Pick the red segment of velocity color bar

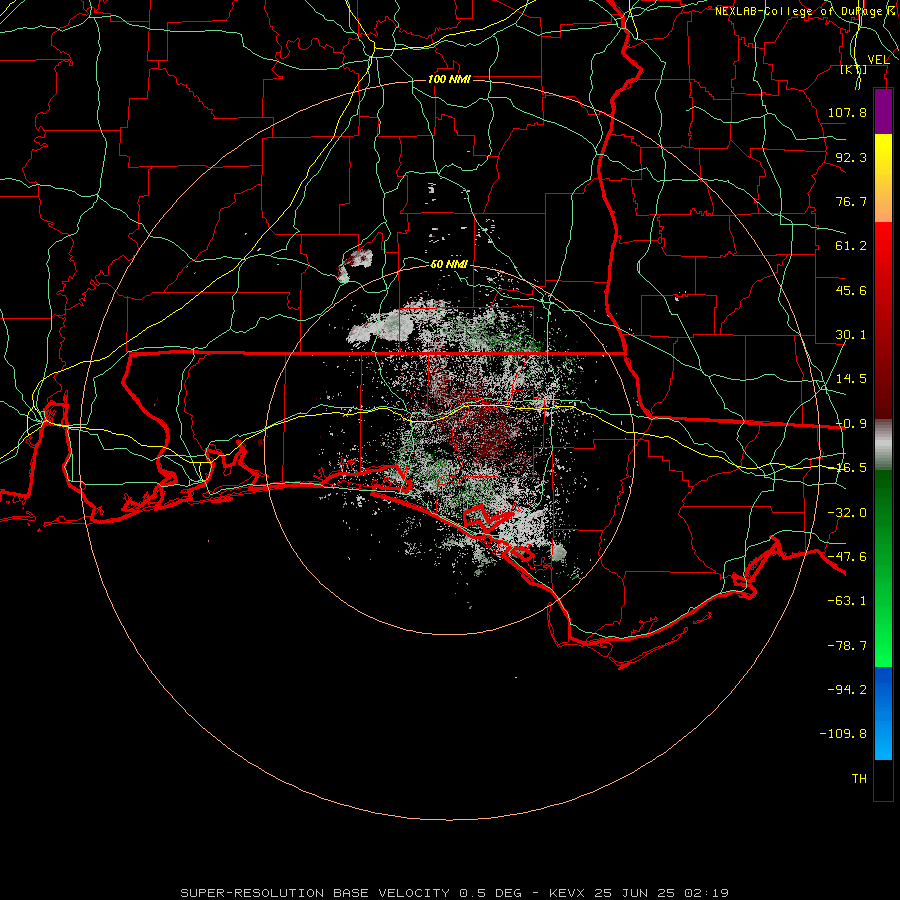(883, 320)
